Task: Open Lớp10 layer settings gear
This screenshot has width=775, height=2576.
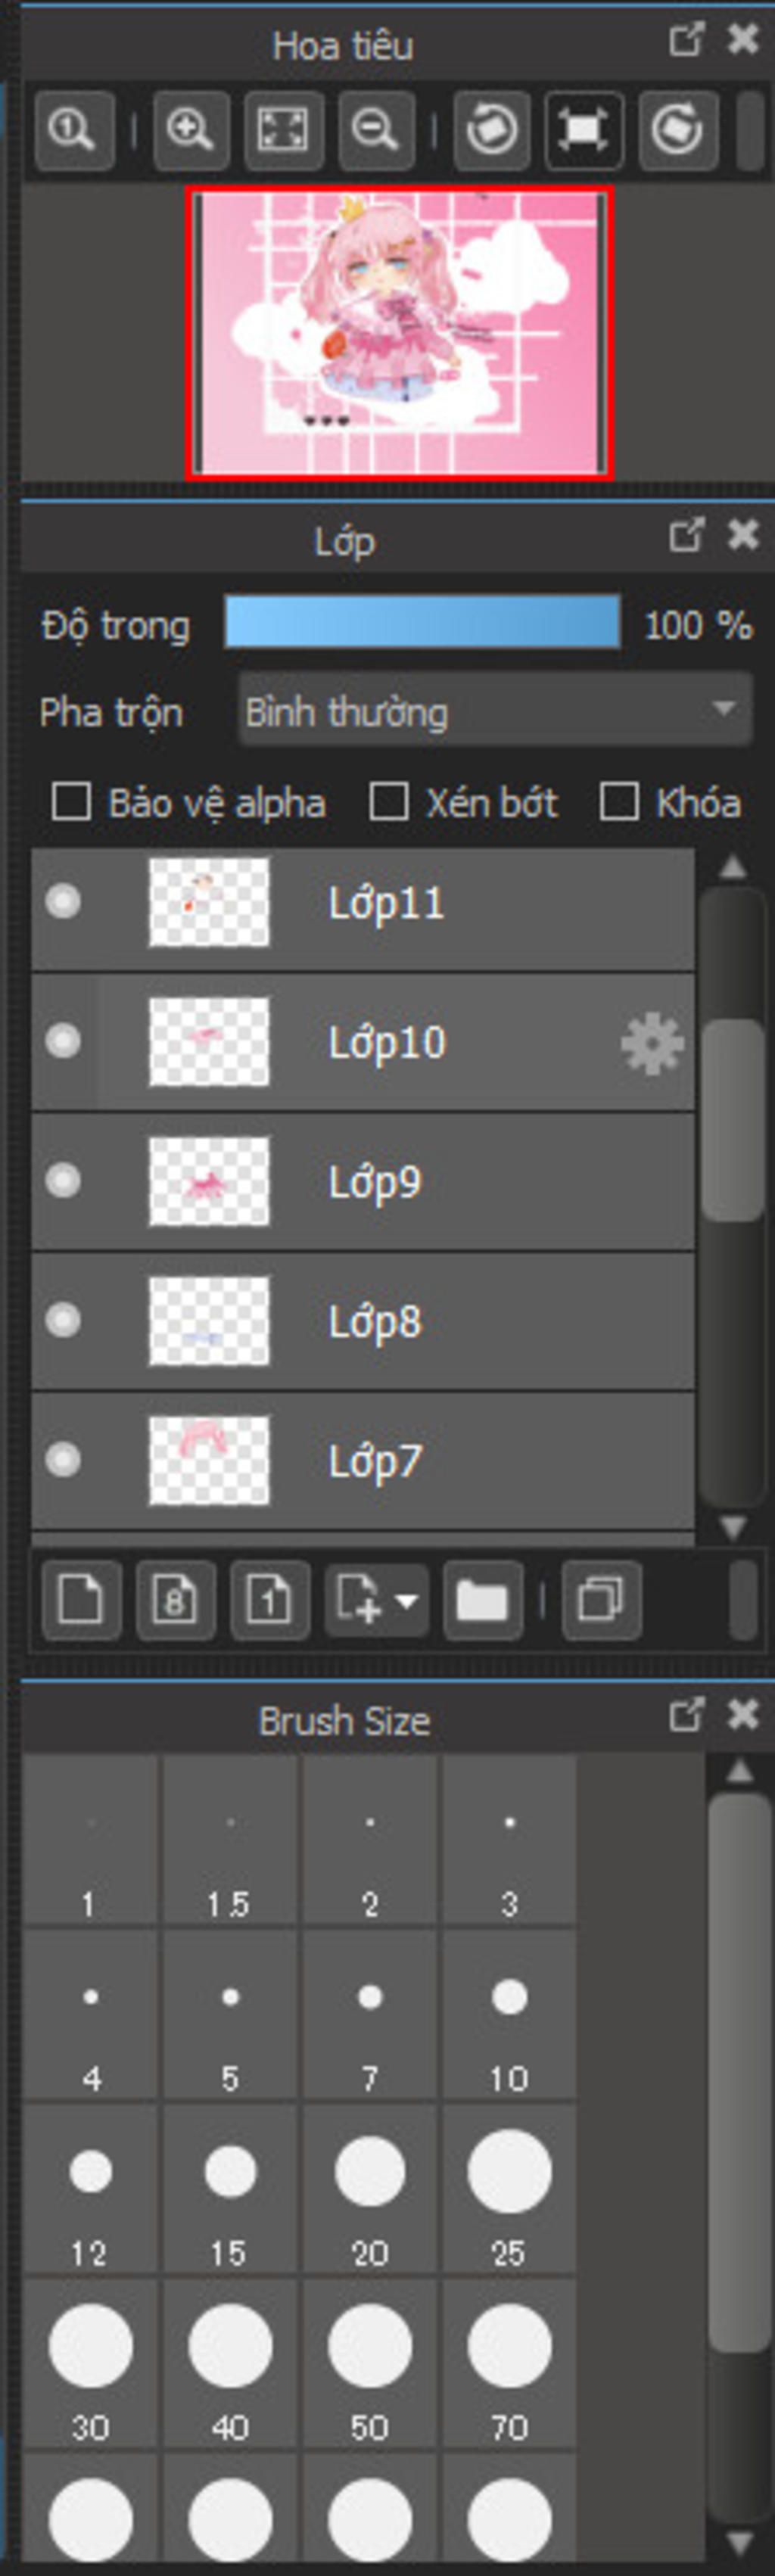Action: 652,1043
